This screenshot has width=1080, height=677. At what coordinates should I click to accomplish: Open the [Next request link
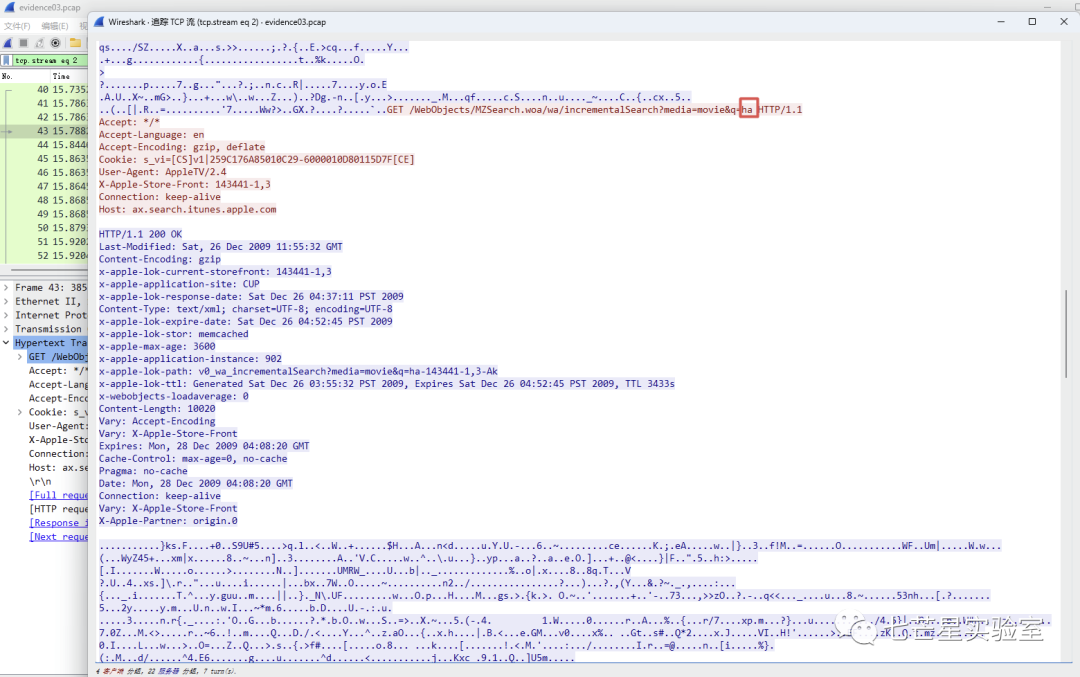[59, 536]
